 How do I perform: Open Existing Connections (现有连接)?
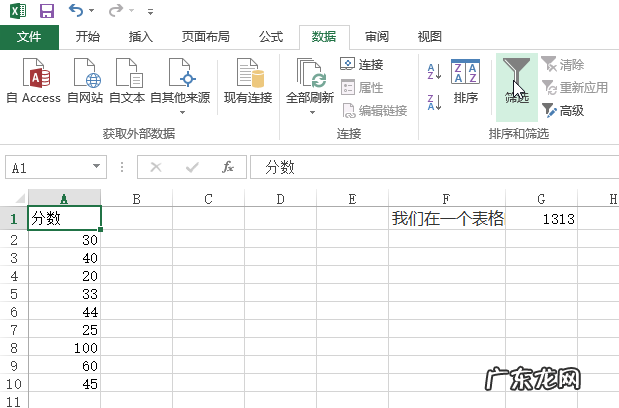click(x=247, y=80)
